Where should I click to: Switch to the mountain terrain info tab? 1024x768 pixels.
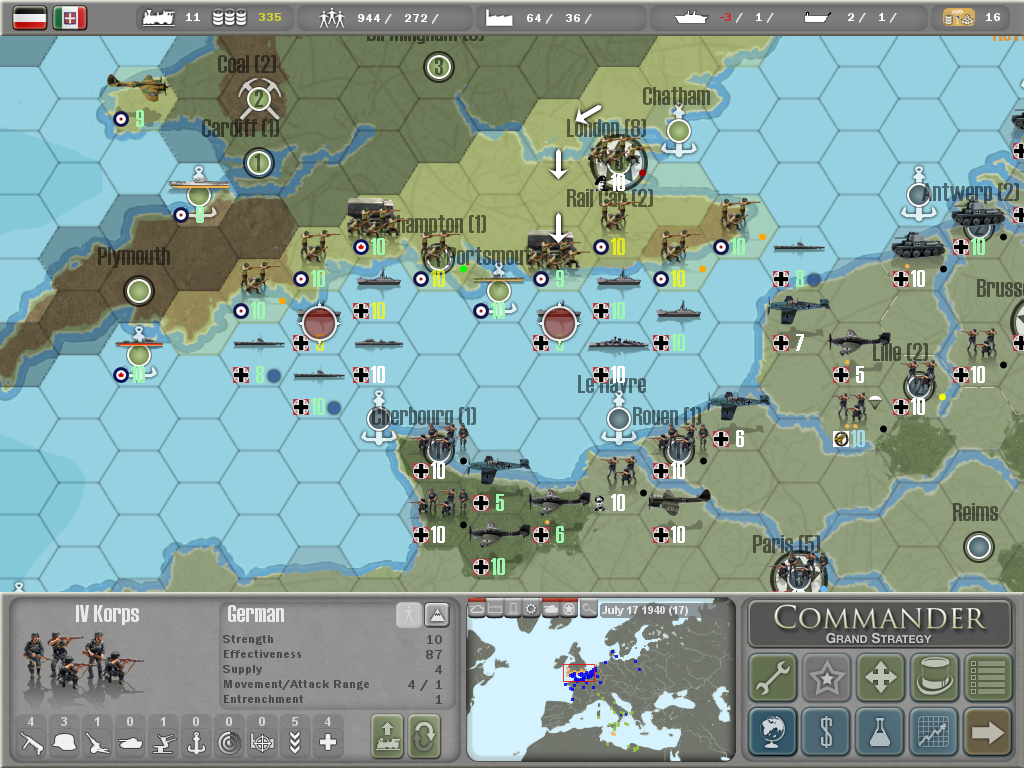(436, 614)
